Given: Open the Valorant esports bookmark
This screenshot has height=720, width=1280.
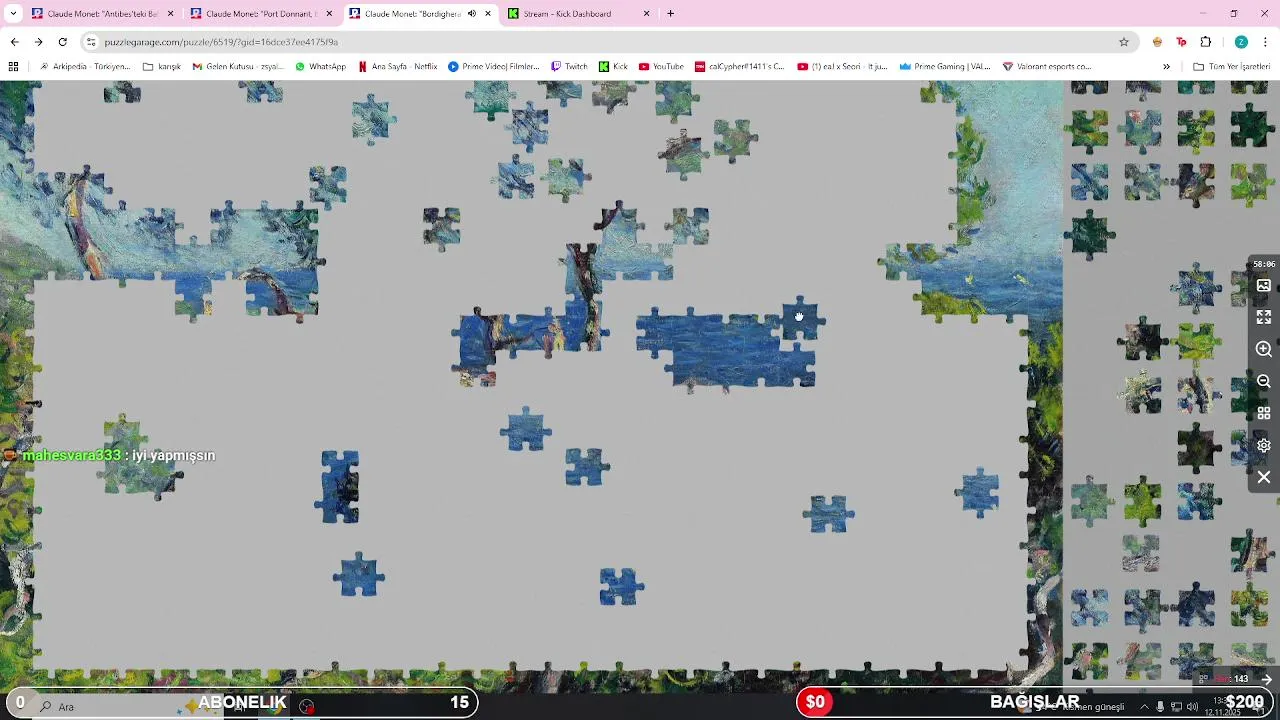Looking at the screenshot, I should (x=1046, y=67).
